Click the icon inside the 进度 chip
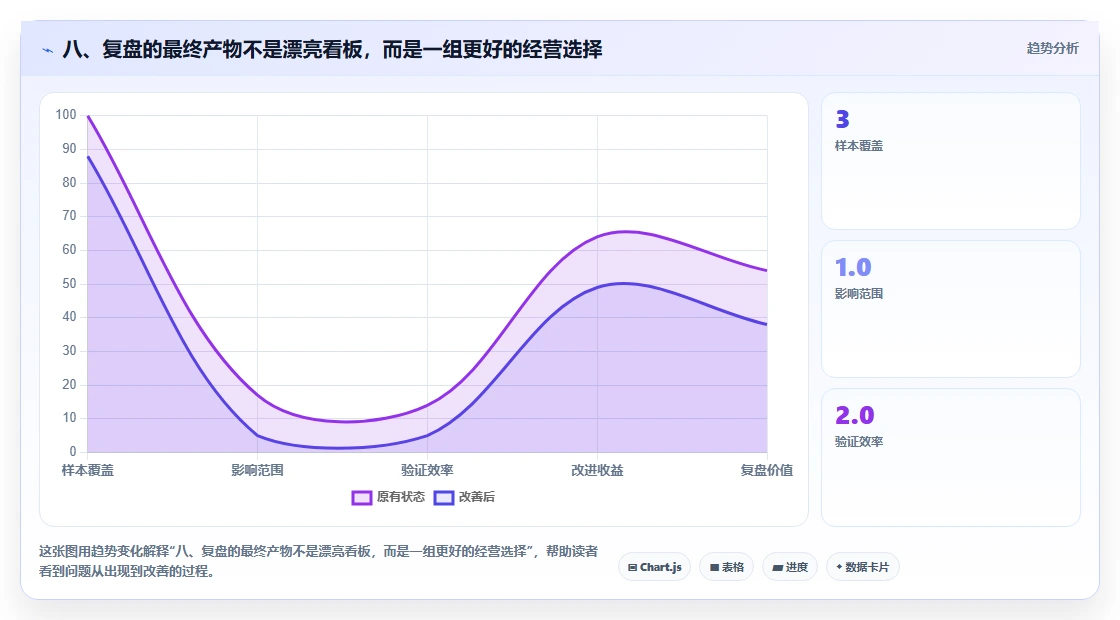Screen dimensions: 1120x620 (x=778, y=568)
